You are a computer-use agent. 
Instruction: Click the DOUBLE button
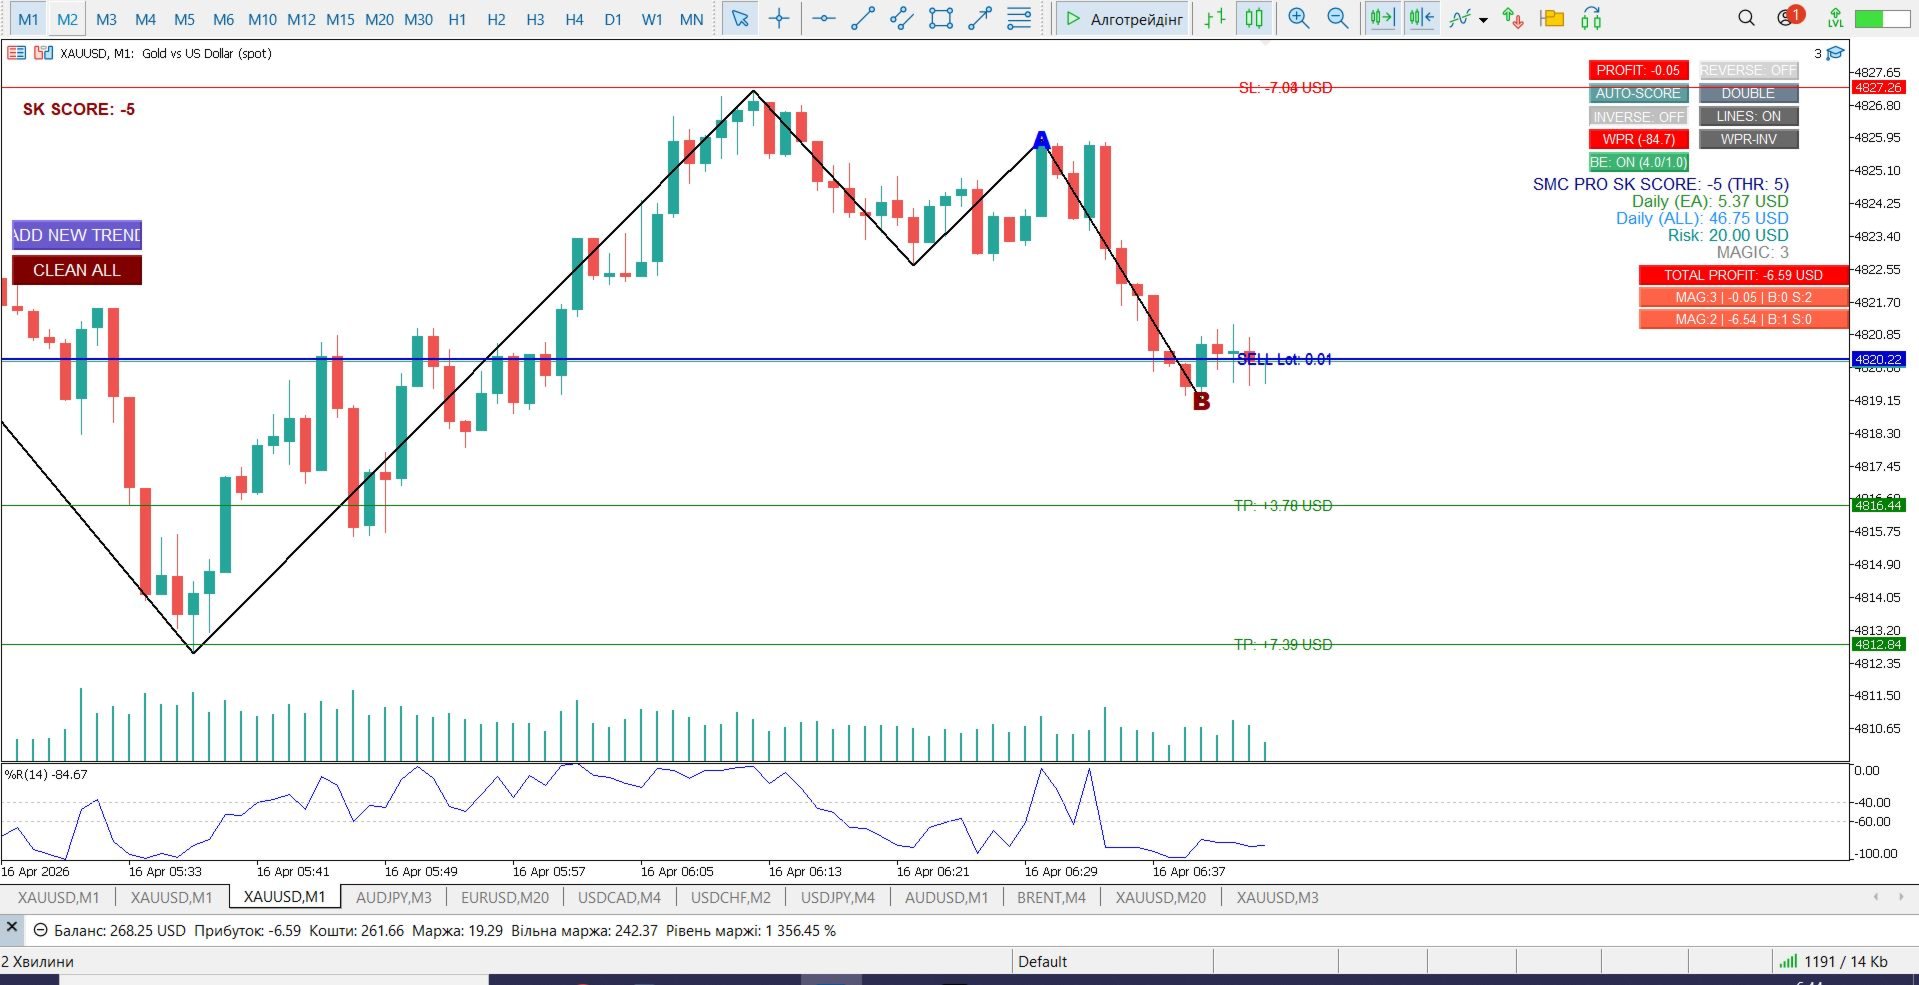tap(1748, 93)
